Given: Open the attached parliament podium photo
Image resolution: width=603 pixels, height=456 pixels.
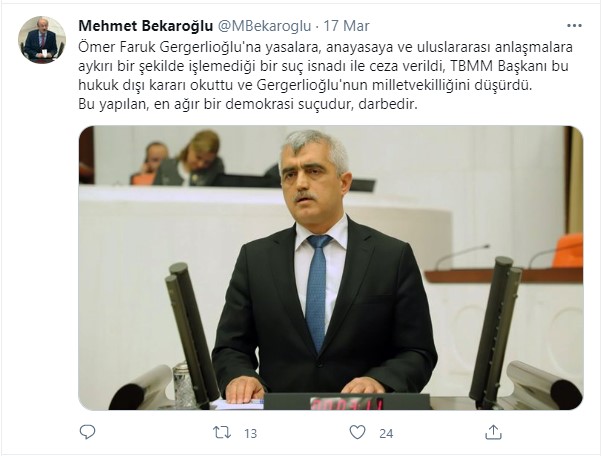Looking at the screenshot, I should [331, 268].
